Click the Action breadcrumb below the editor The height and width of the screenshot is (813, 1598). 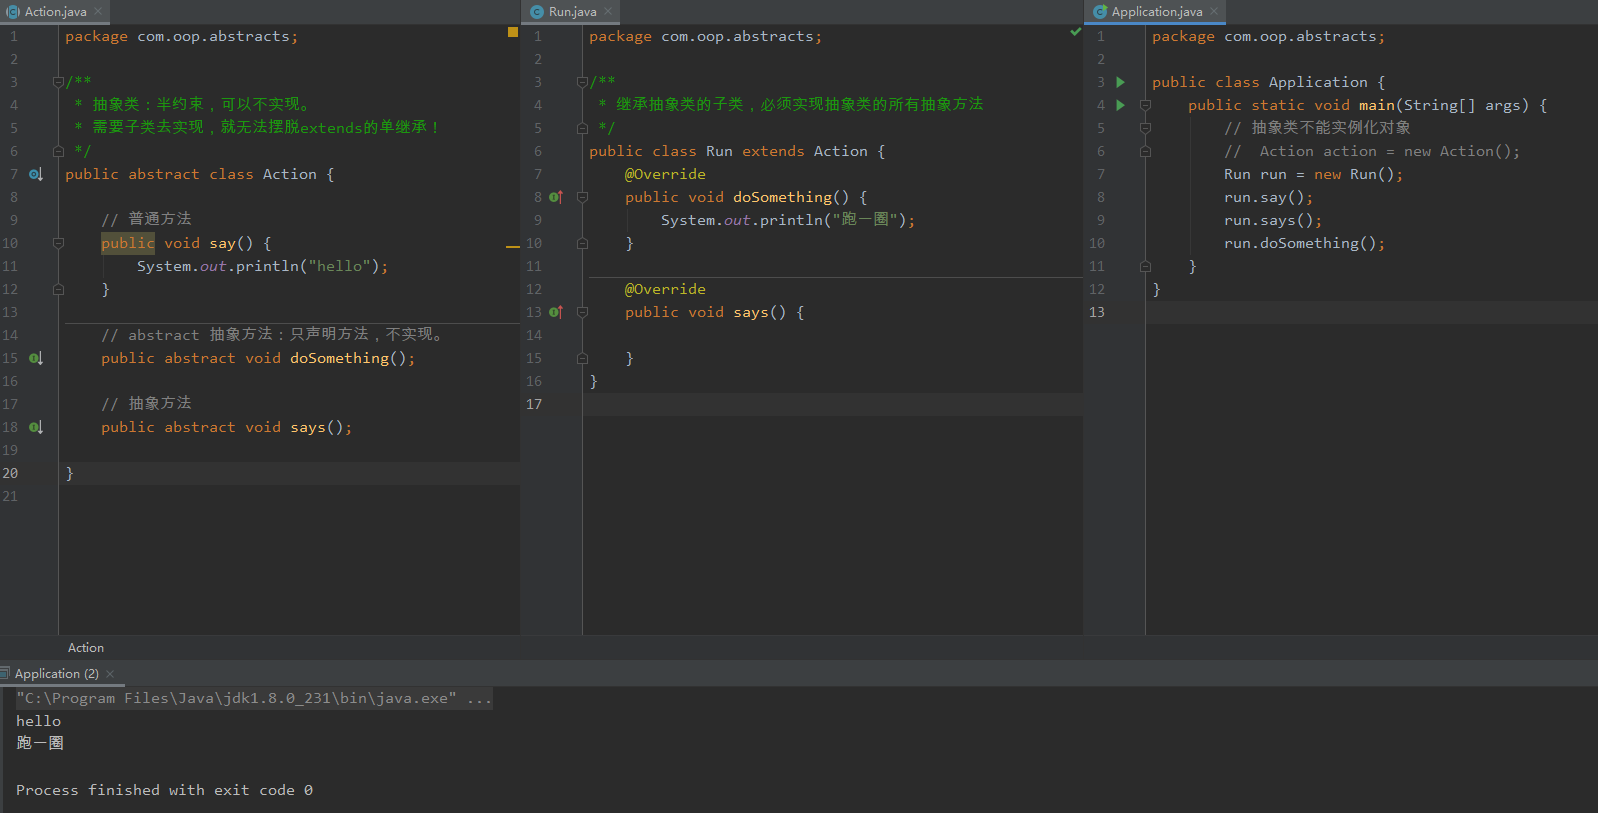(x=86, y=648)
